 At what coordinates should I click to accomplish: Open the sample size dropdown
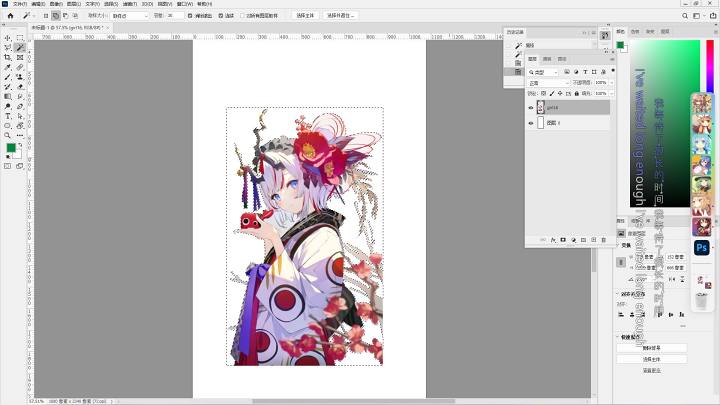130,16
